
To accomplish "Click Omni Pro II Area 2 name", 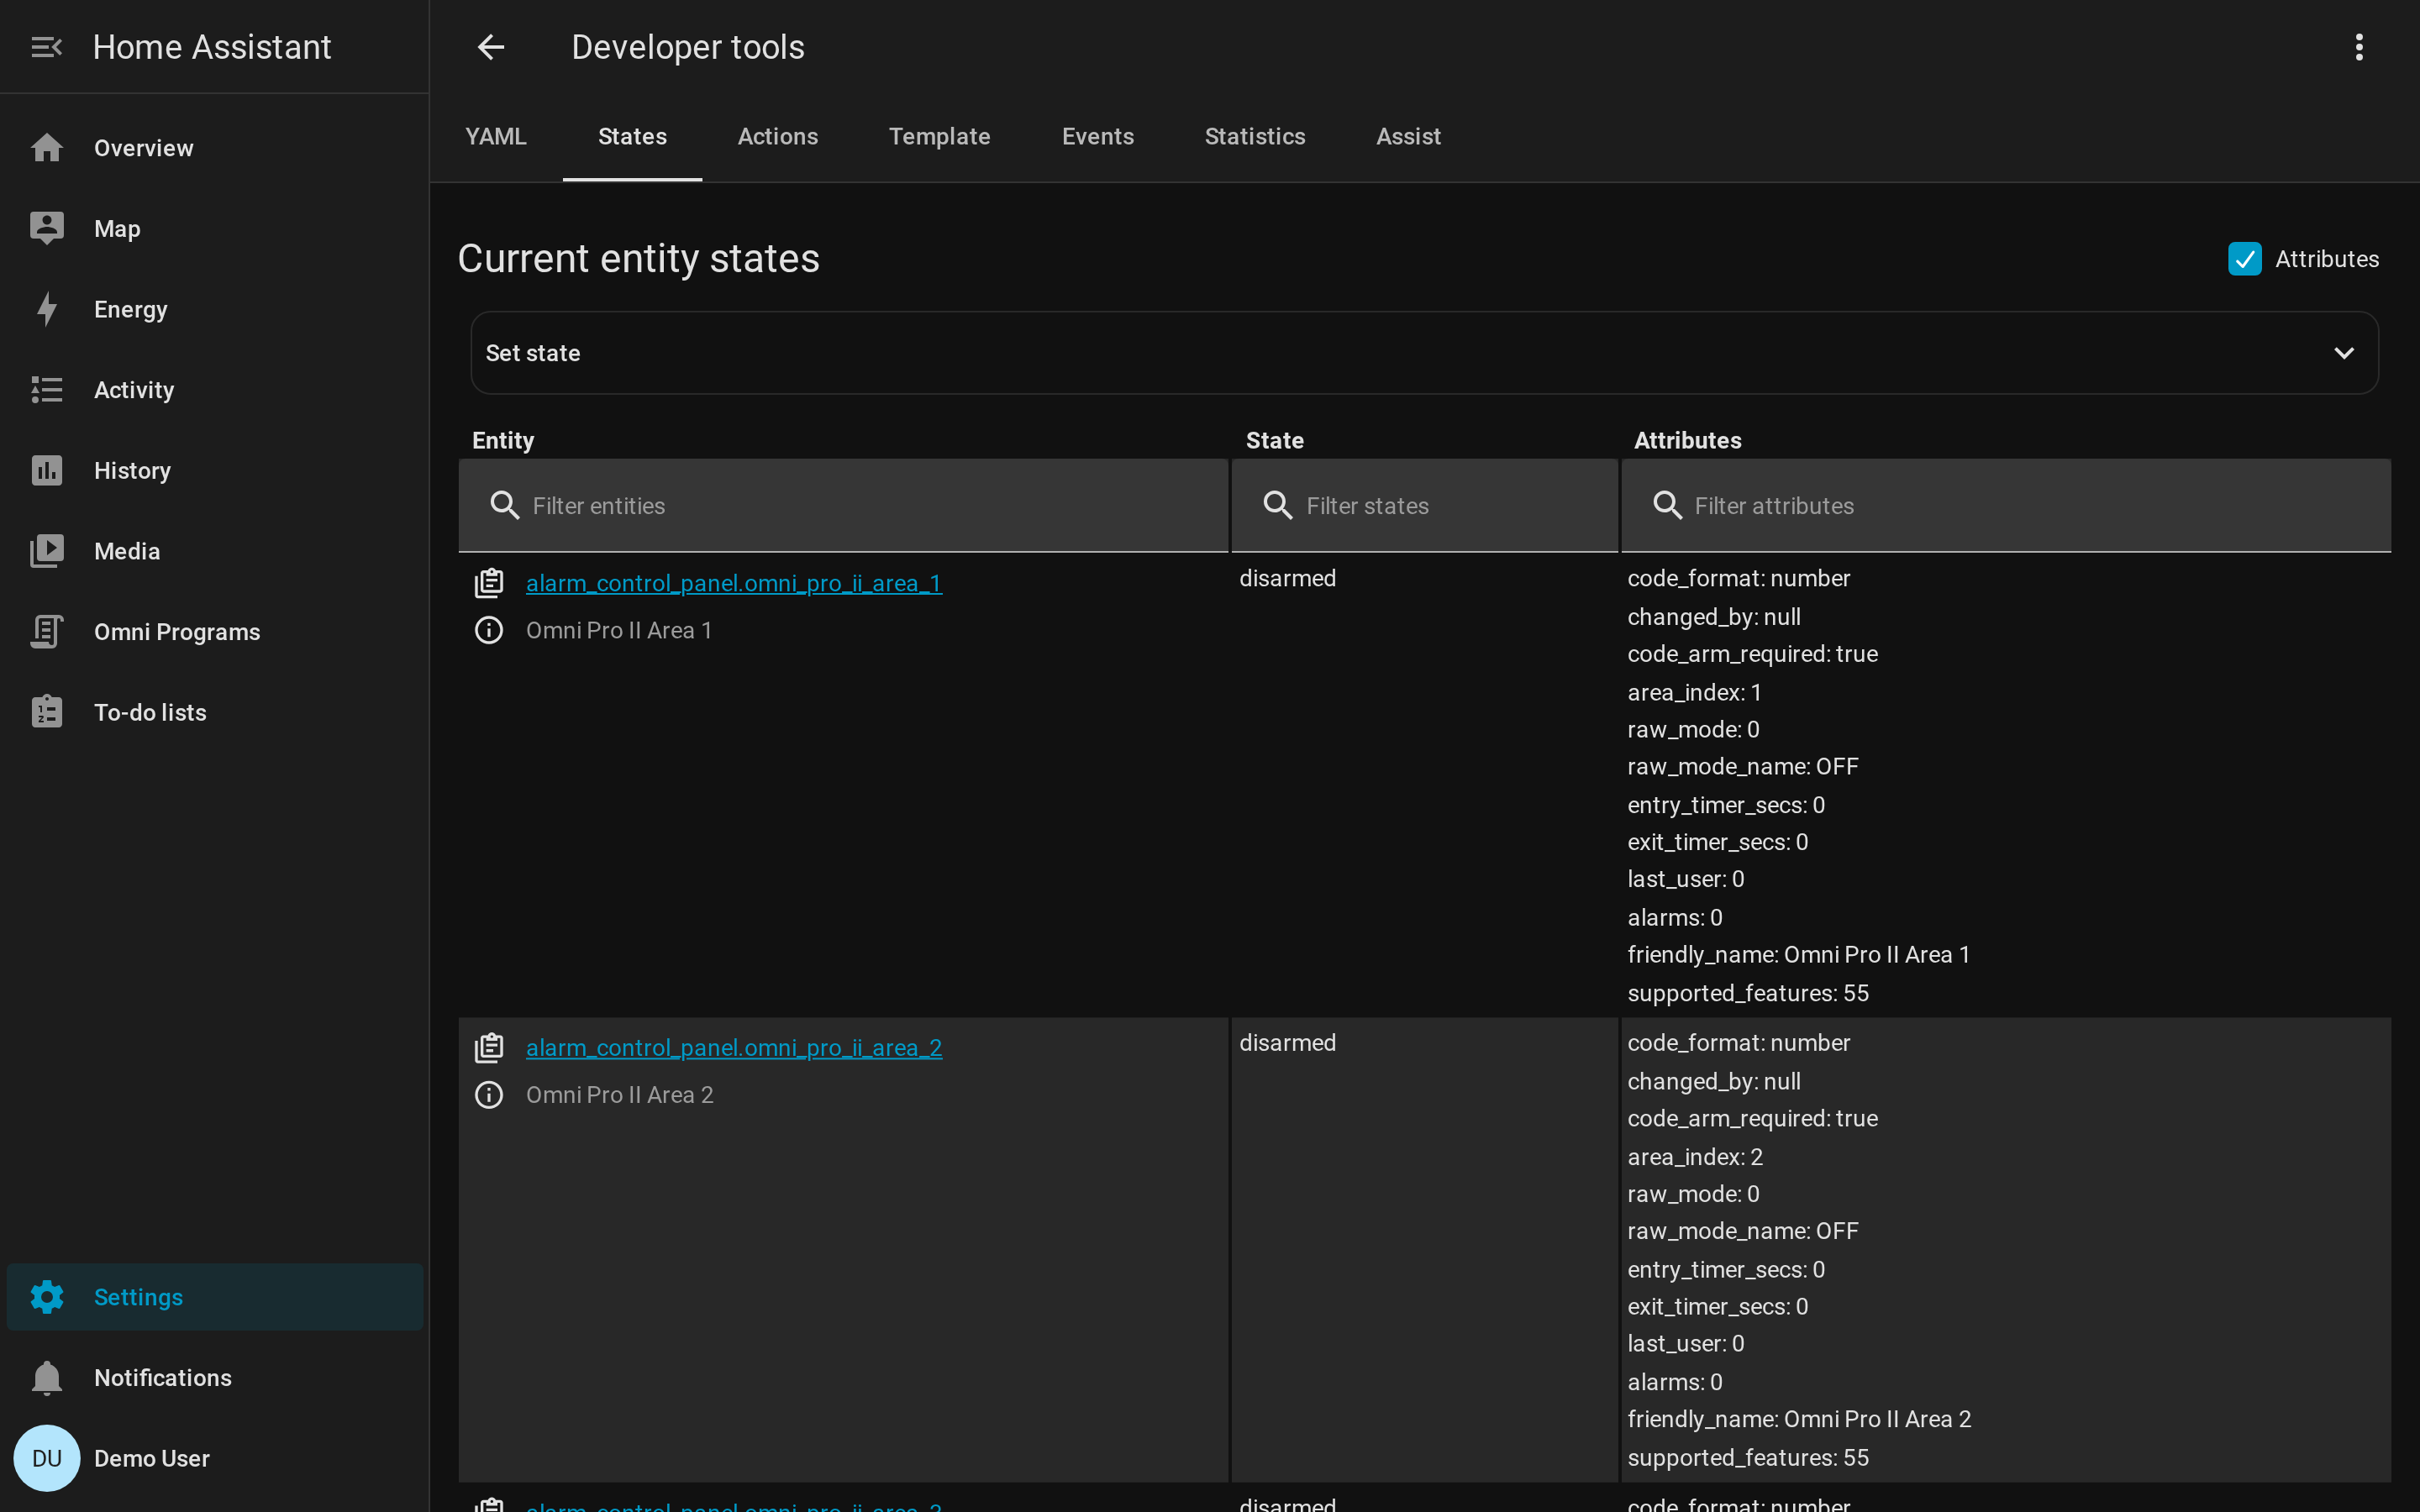I will pyautogui.click(x=620, y=1095).
